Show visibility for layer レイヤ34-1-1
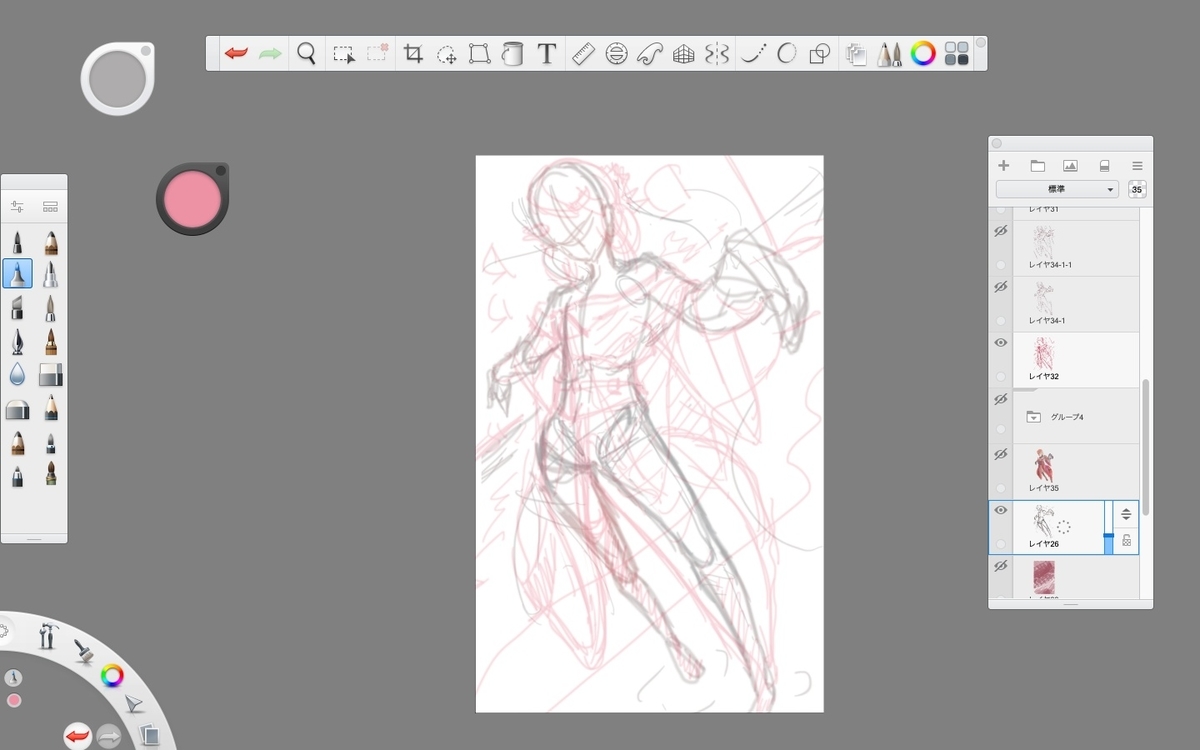1200x750 pixels. click(x=1000, y=231)
